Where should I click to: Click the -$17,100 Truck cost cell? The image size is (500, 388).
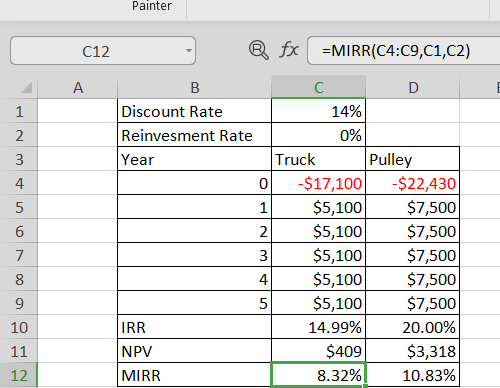tap(319, 183)
